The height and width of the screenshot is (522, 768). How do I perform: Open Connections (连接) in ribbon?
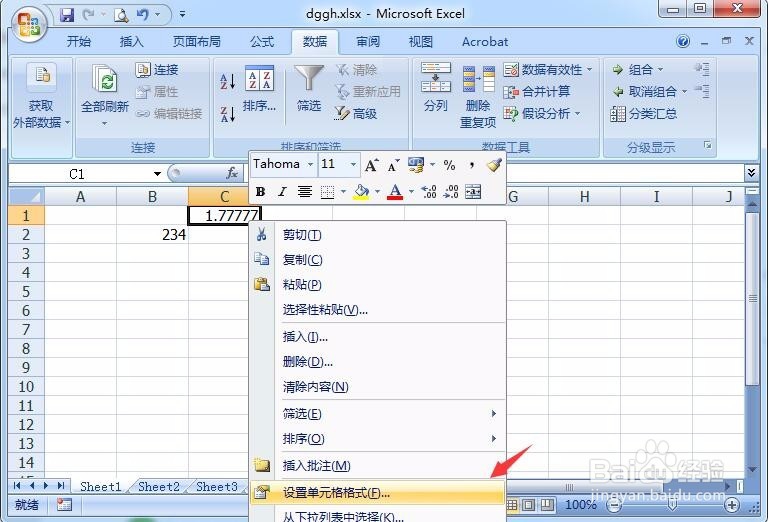pos(157,70)
